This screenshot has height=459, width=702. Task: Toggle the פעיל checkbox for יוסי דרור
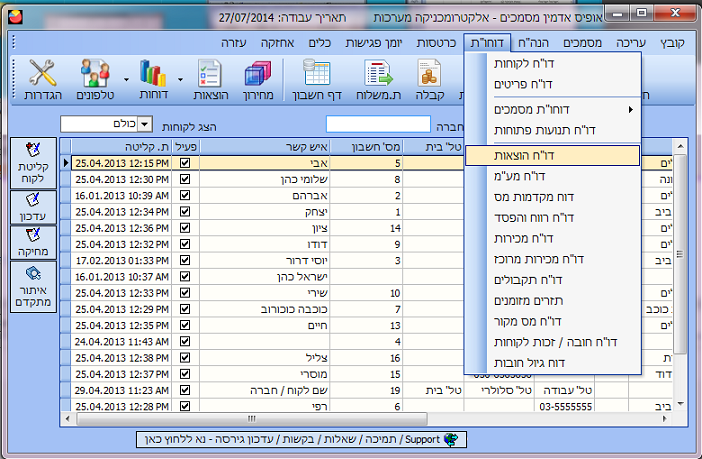point(185,260)
